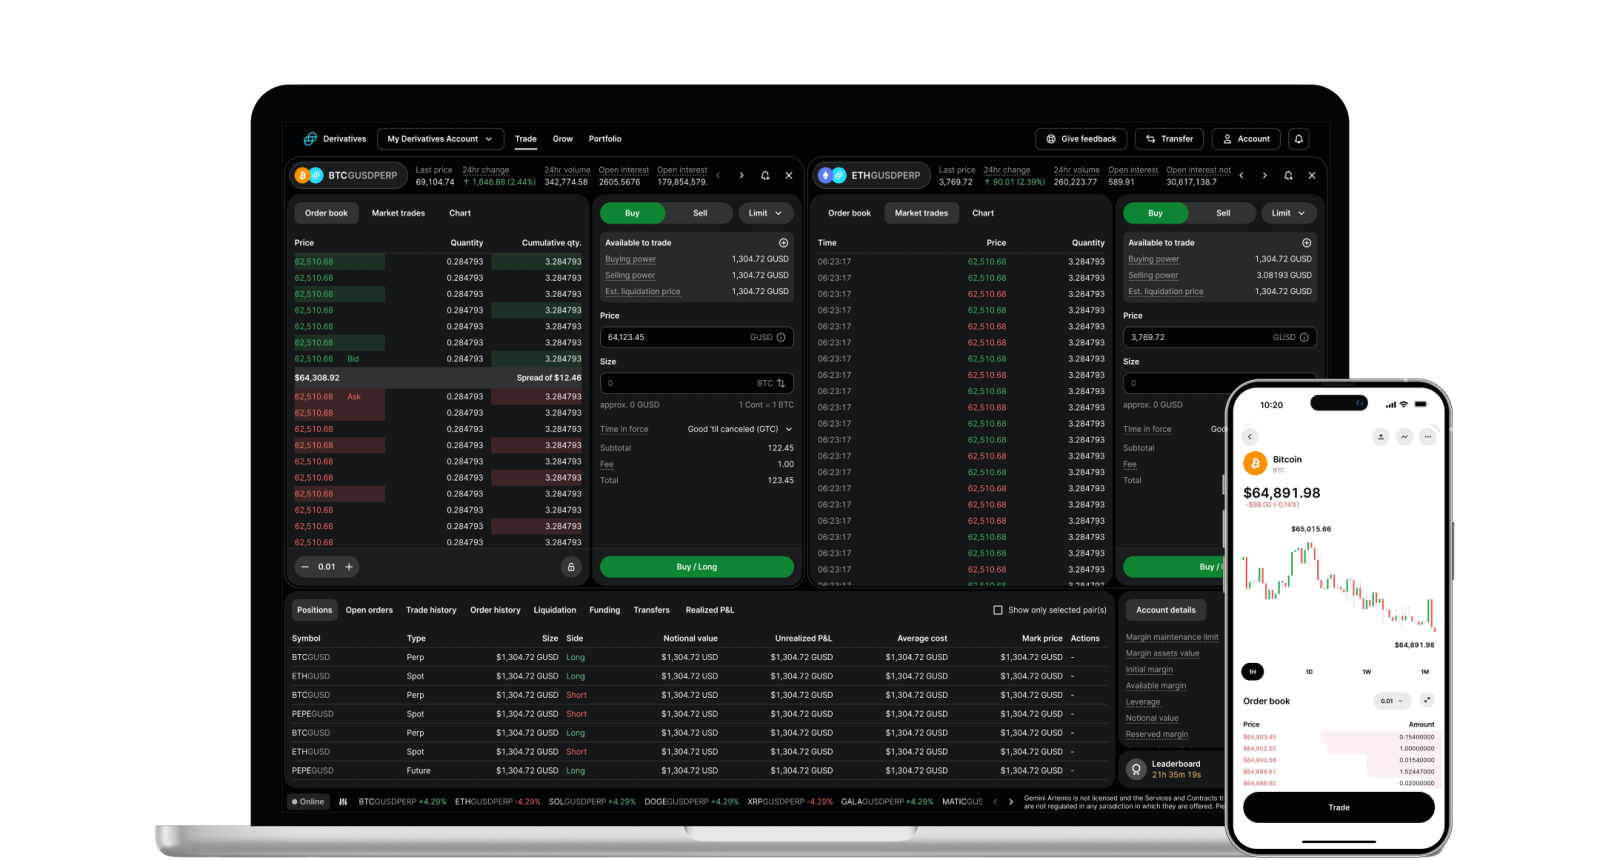Viewport: 1600px width, 860px height.
Task: Swap size units with the BTC arrows icon
Action: click(781, 383)
